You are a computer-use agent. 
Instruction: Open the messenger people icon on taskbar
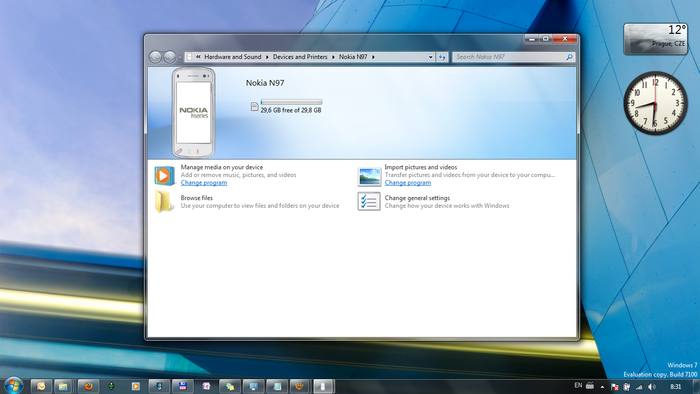[x=230, y=386]
